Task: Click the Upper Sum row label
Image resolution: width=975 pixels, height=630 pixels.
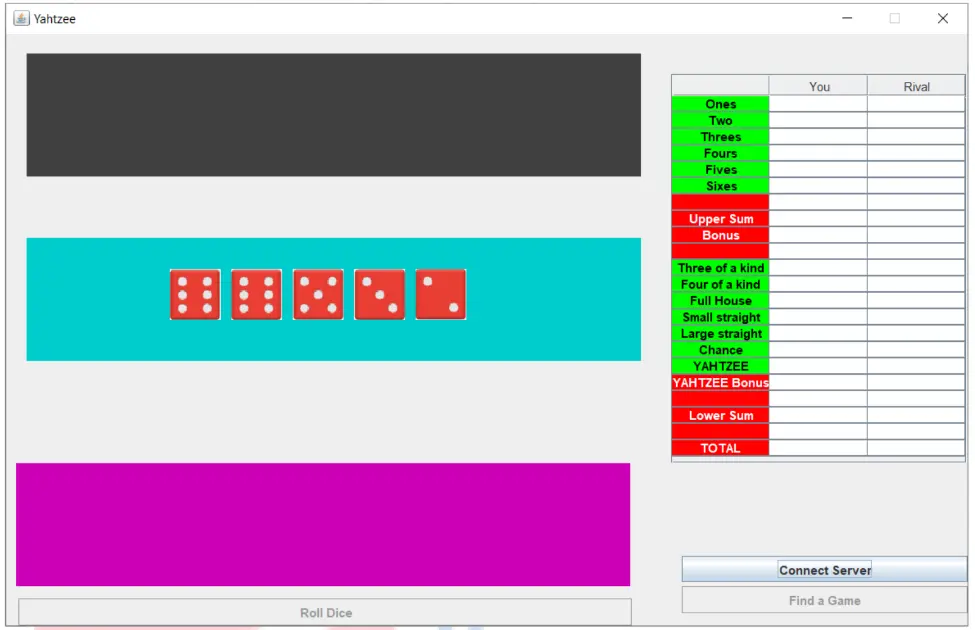Action: pos(721,218)
